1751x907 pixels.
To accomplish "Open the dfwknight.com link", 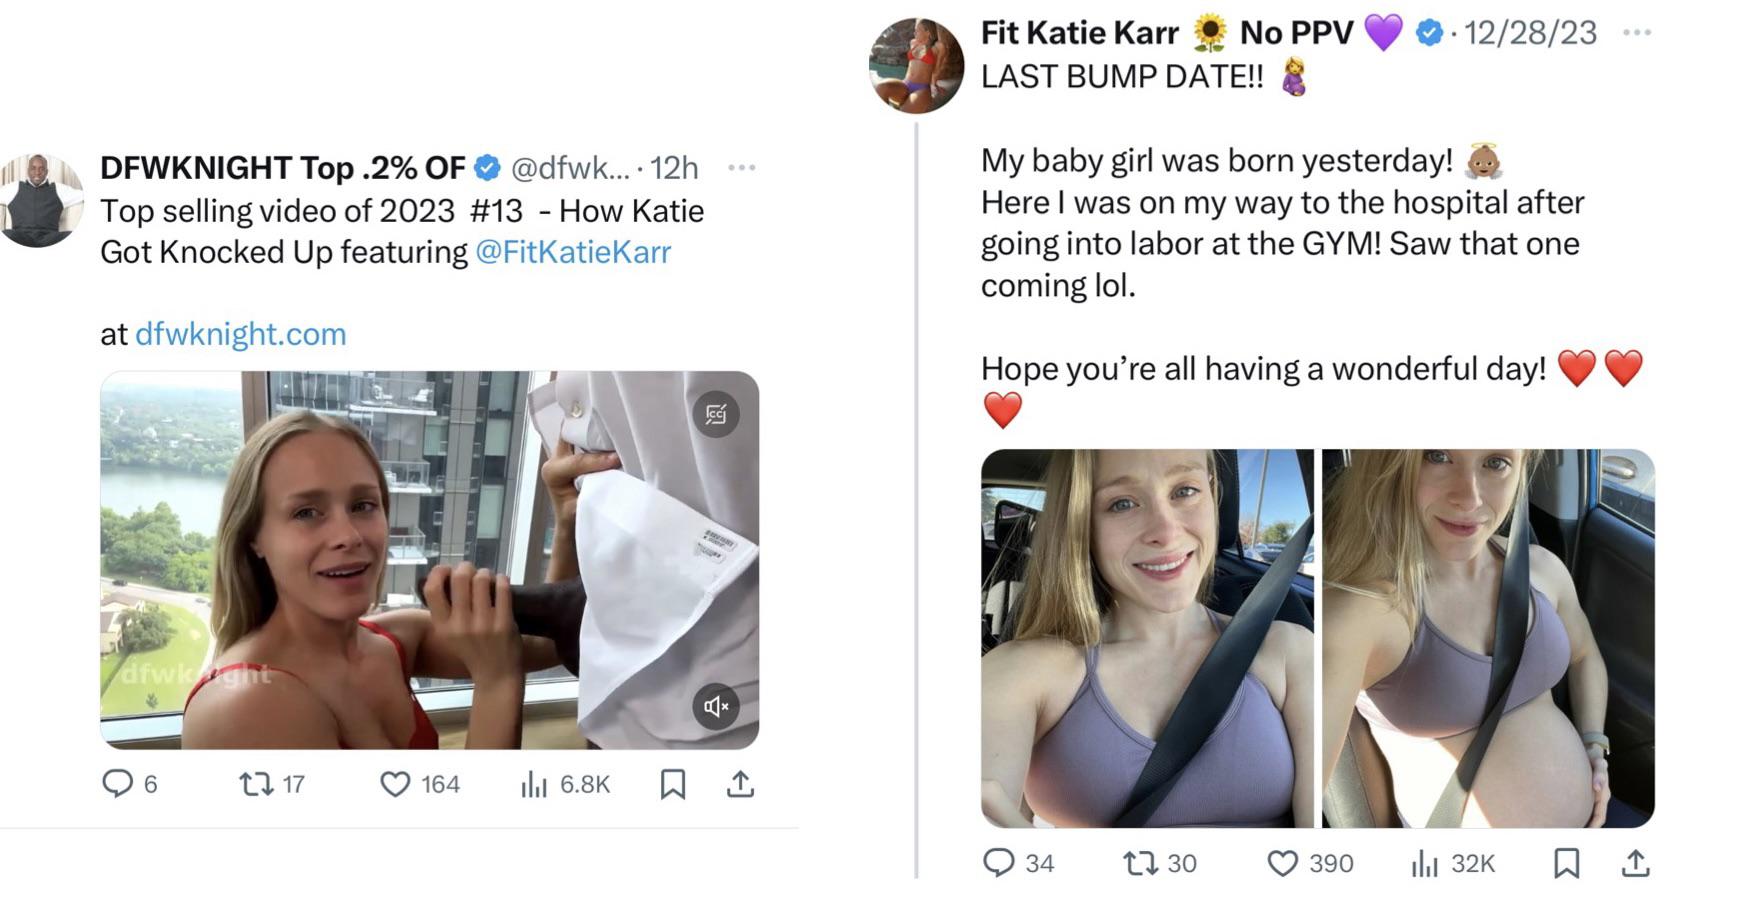I will coord(240,334).
